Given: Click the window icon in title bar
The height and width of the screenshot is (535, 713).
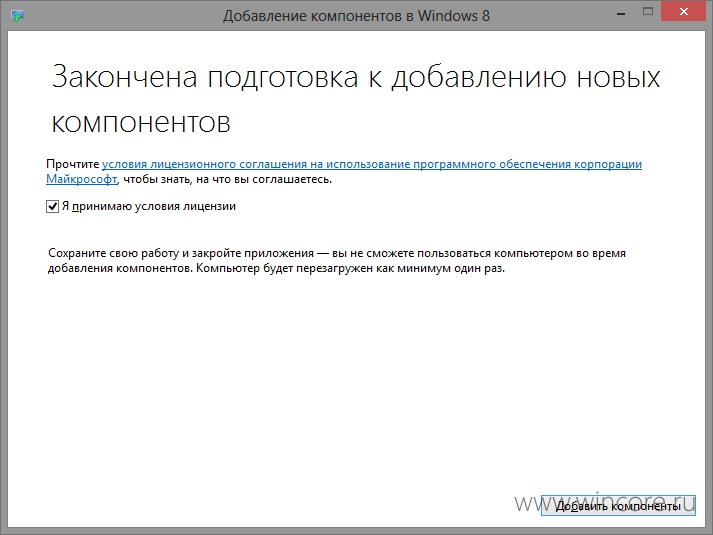Looking at the screenshot, I should click(x=18, y=16).
